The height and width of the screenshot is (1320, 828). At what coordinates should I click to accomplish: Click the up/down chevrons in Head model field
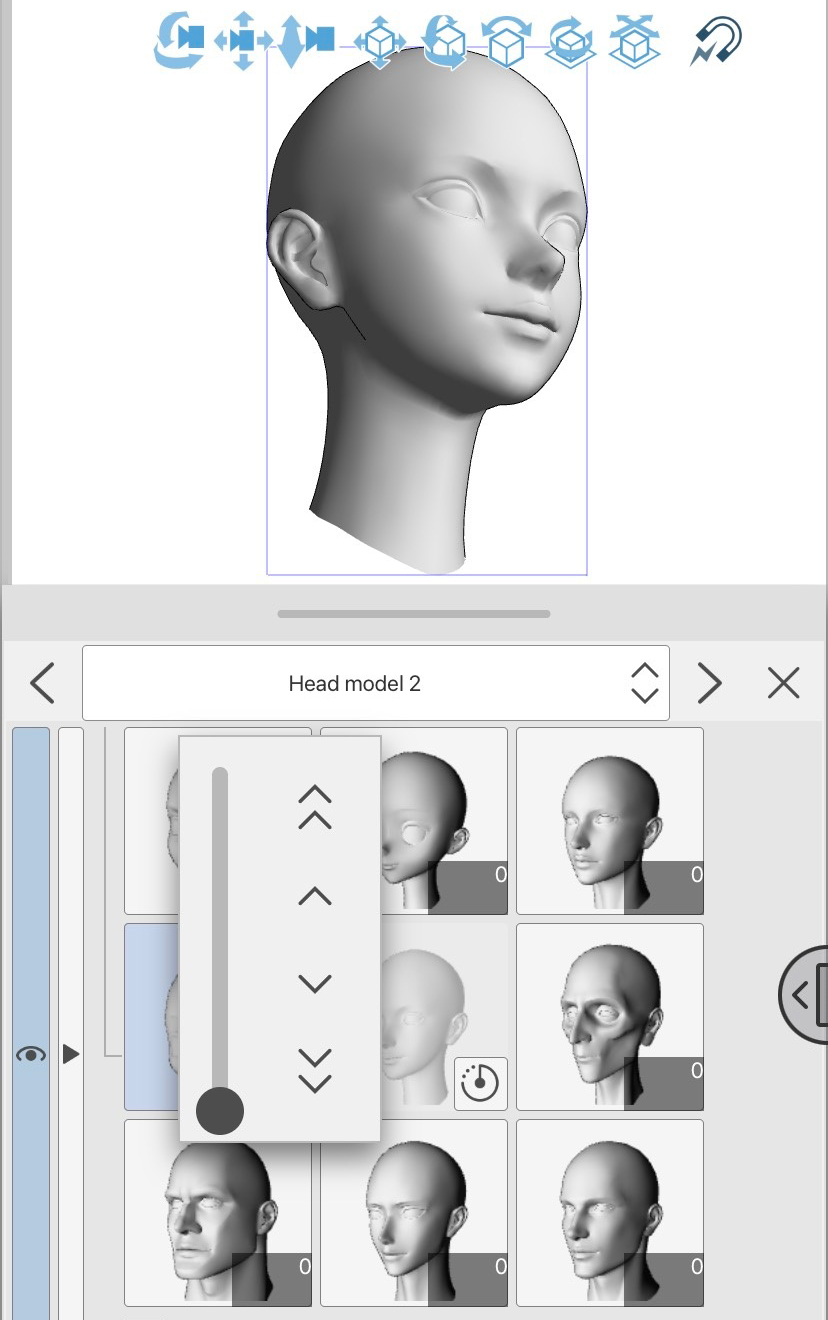645,683
